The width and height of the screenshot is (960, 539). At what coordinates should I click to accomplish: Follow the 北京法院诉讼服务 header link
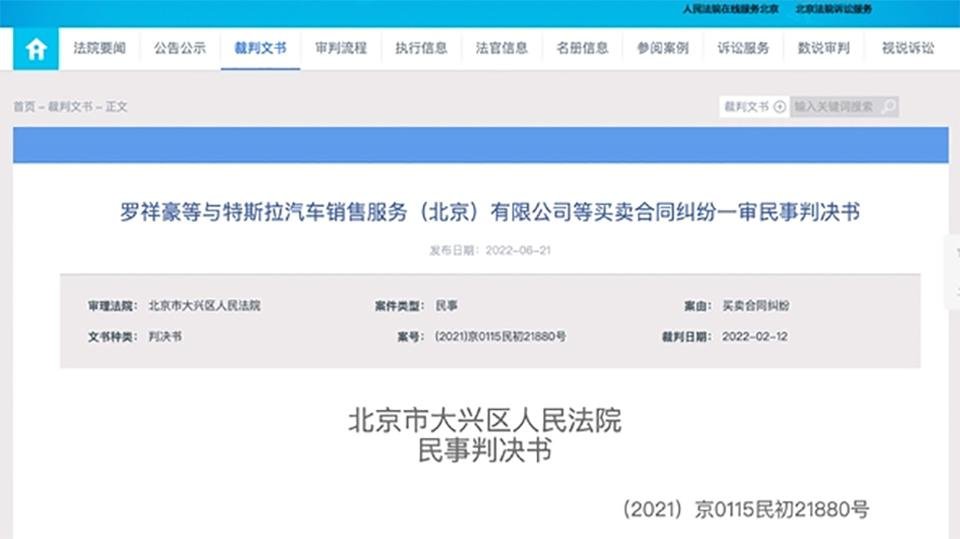(x=833, y=9)
